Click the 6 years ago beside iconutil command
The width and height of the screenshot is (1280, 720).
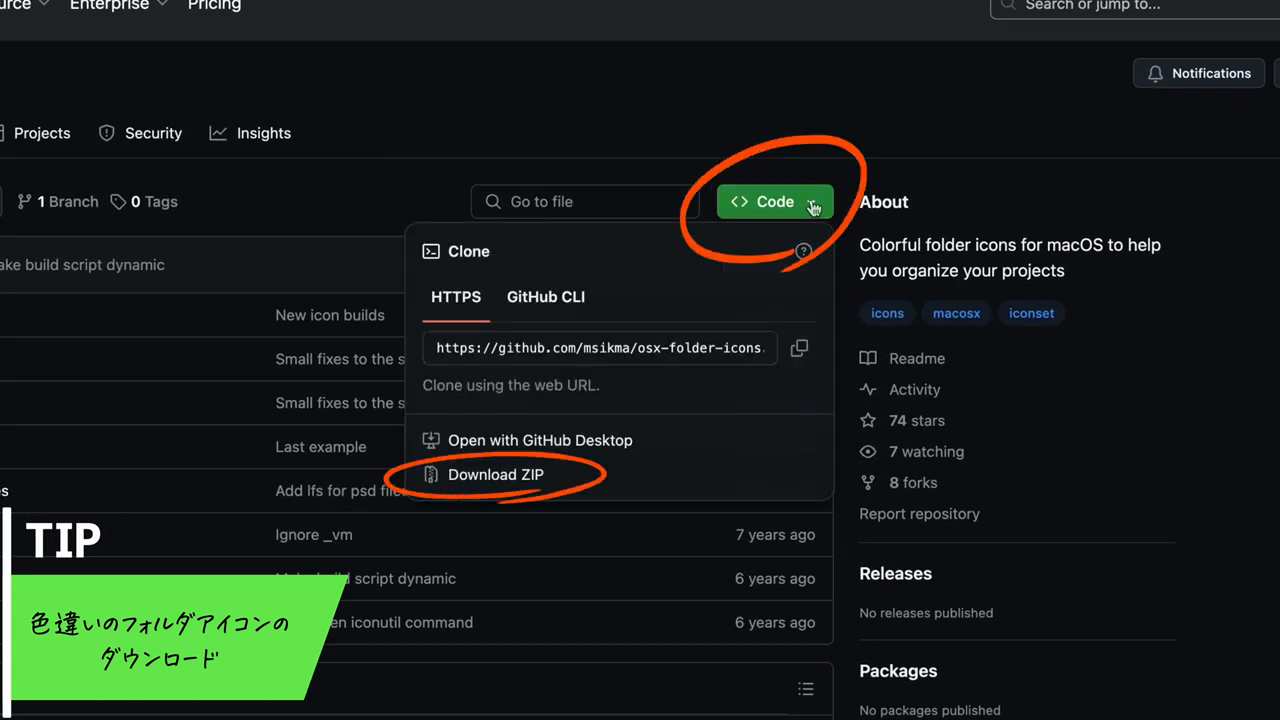(x=775, y=622)
